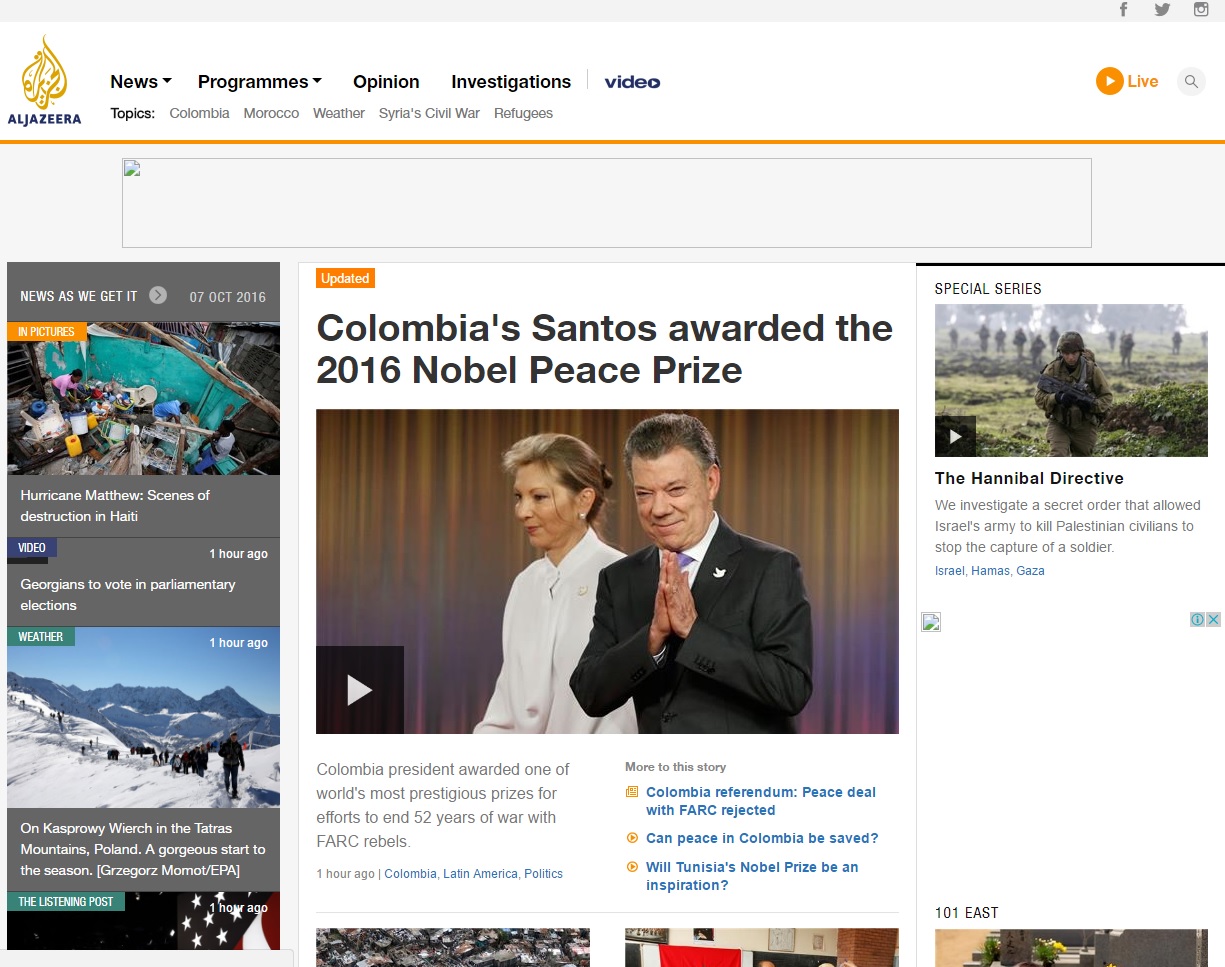Click the Politics tag
1225x967 pixels.
tap(543, 874)
